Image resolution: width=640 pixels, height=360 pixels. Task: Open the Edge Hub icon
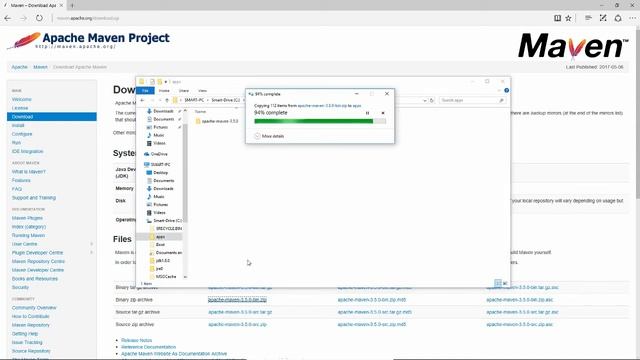click(x=588, y=18)
